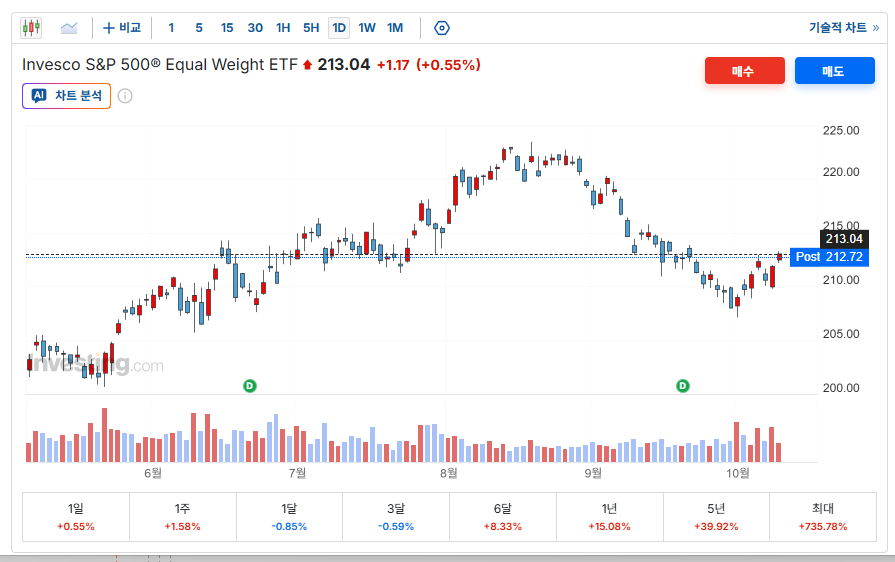This screenshot has height=562, width=895.
Task: Click the 10월 label on time axis
Action: point(737,472)
